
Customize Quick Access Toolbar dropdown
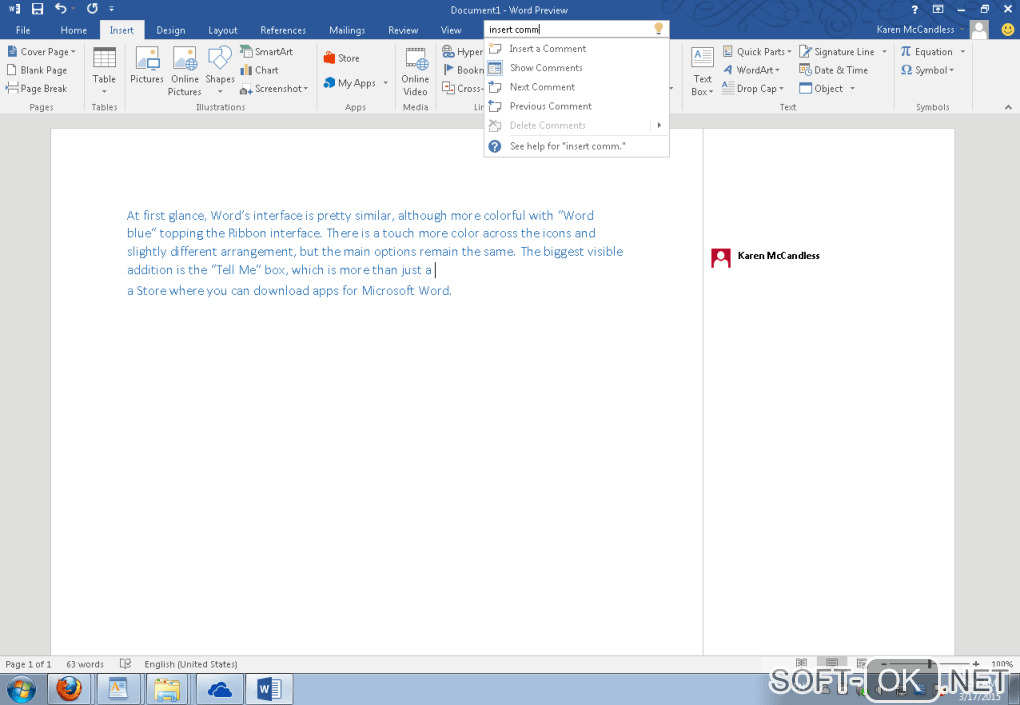(111, 9)
